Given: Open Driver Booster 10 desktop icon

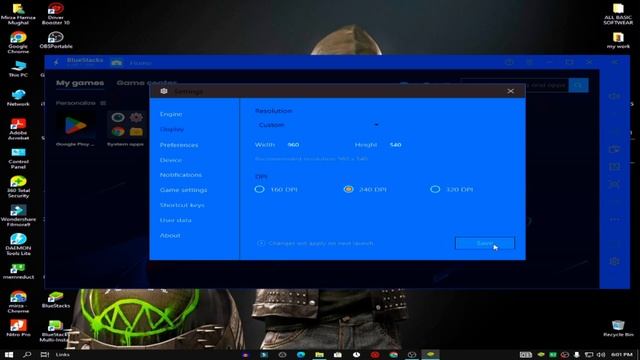Looking at the screenshot, I should [56, 13].
